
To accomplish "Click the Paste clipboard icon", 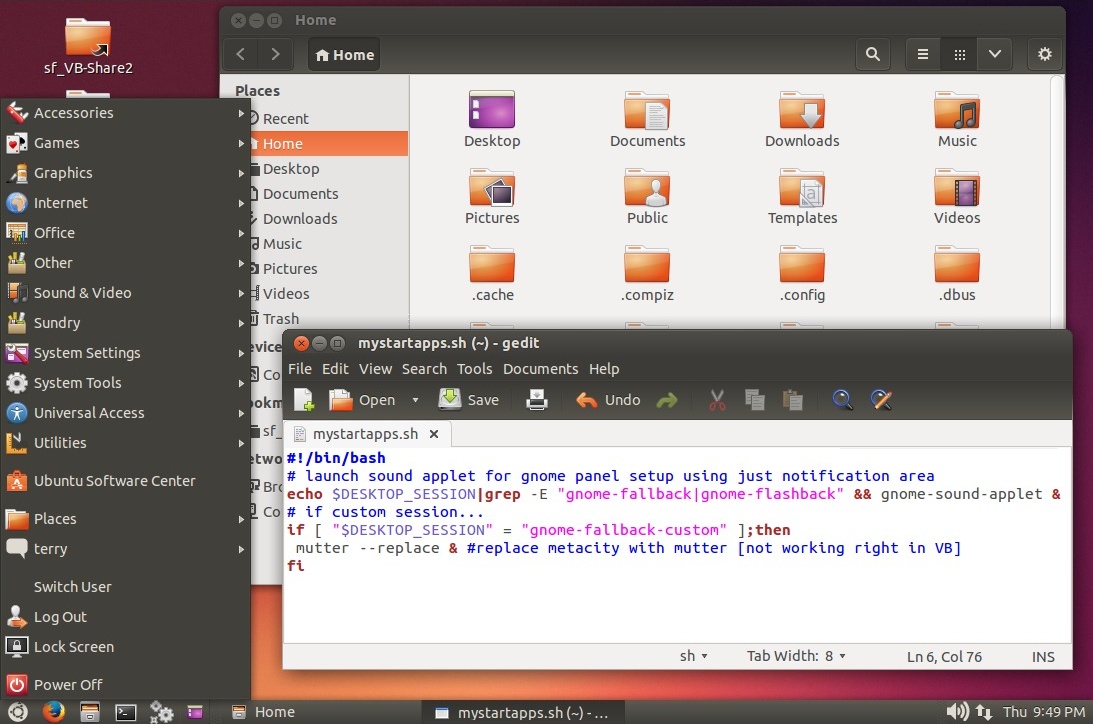I will pos(792,400).
